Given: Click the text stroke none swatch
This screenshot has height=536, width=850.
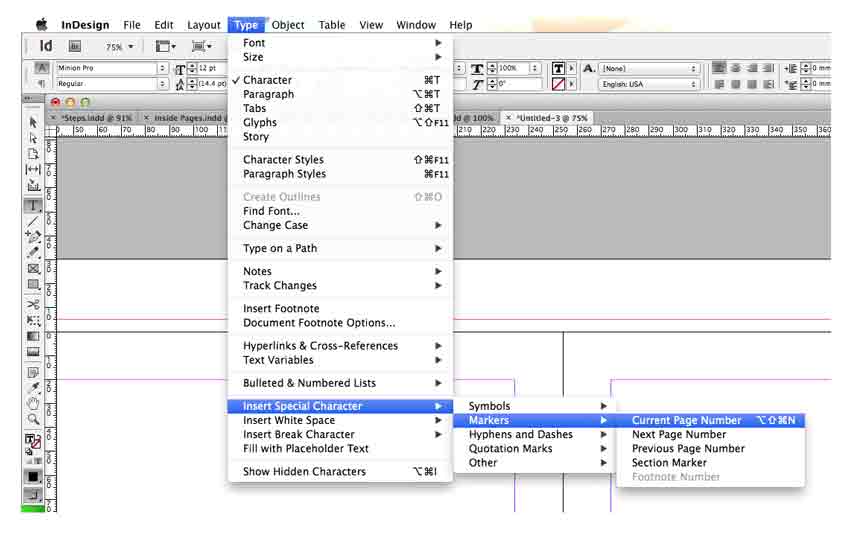Looking at the screenshot, I should click(558, 84).
